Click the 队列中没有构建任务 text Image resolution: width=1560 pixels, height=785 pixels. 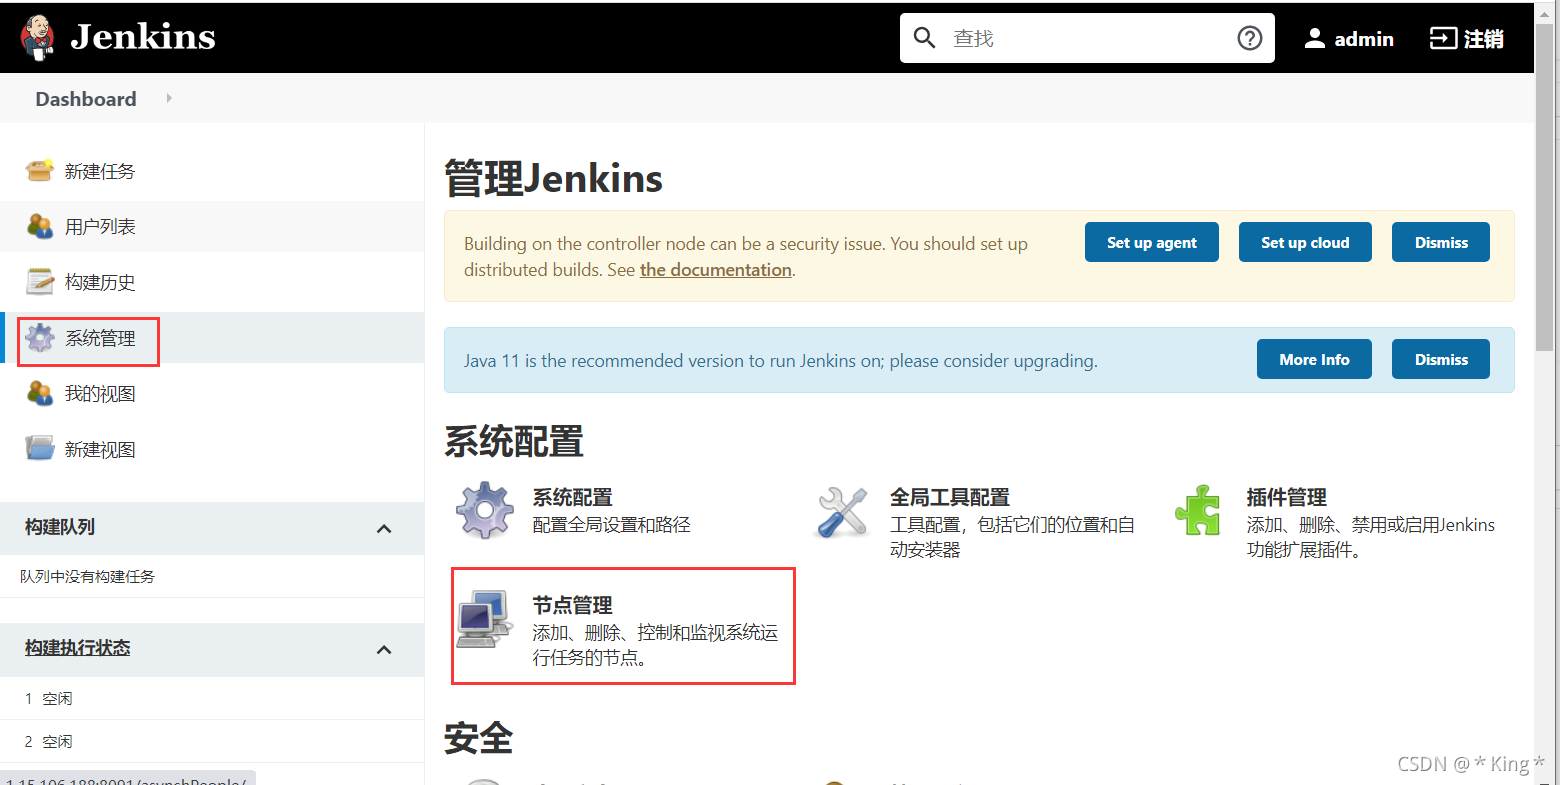(x=88, y=577)
